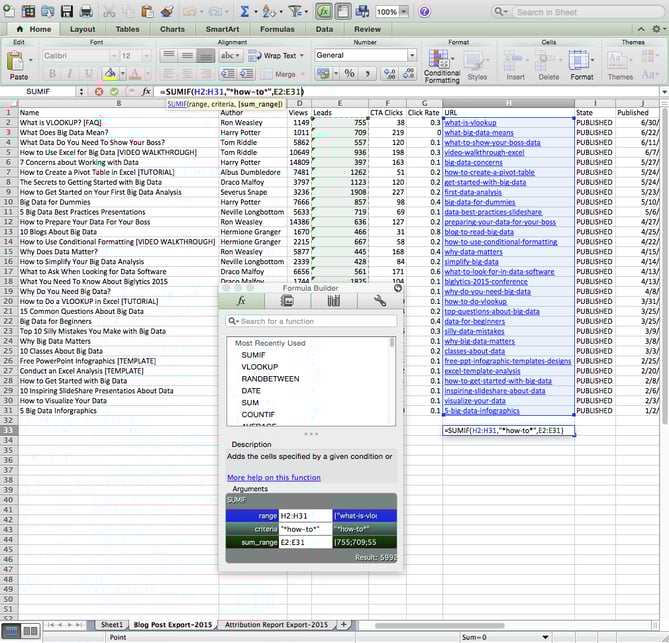Select VLOOKUP in the recently used list

259,367
